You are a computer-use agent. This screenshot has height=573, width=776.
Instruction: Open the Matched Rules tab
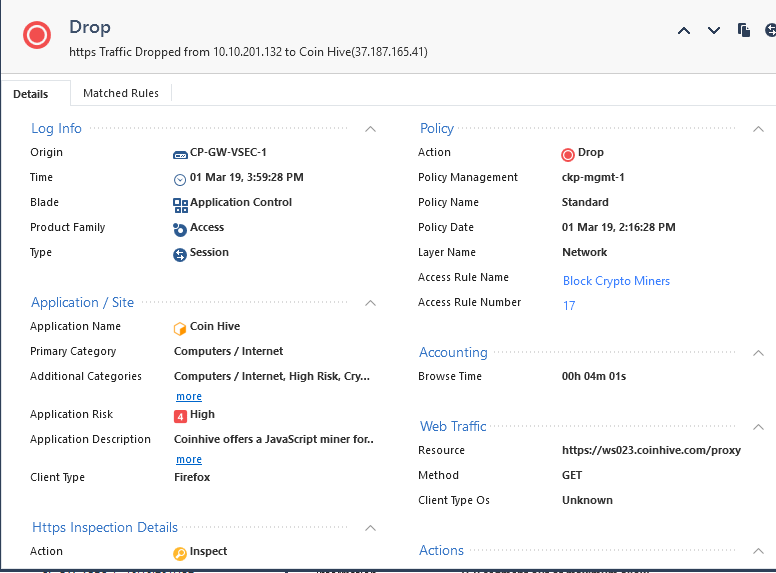[121, 93]
